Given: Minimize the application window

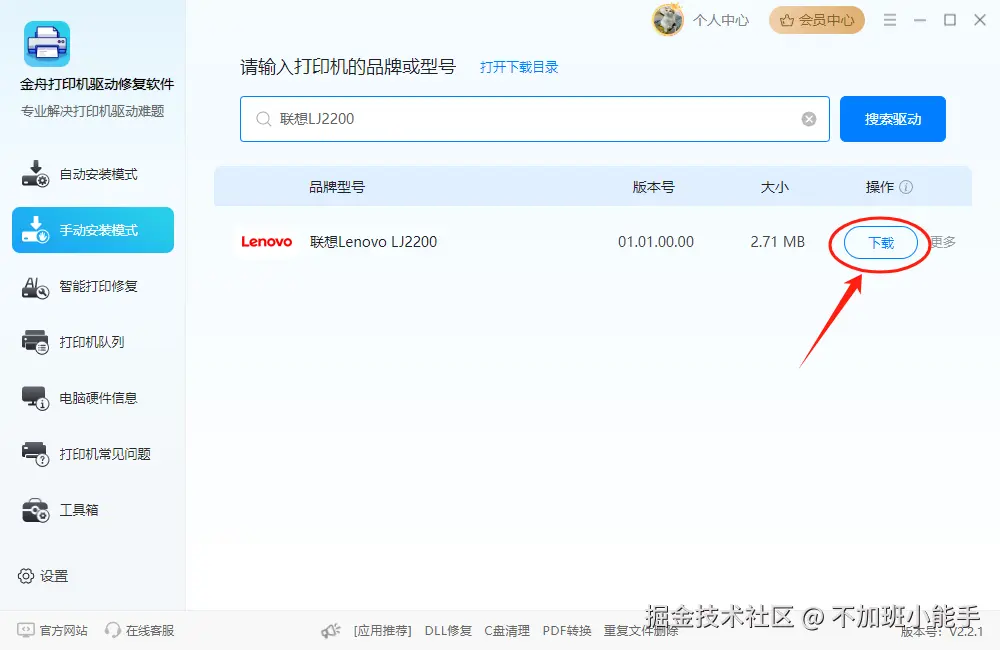Looking at the screenshot, I should [920, 20].
